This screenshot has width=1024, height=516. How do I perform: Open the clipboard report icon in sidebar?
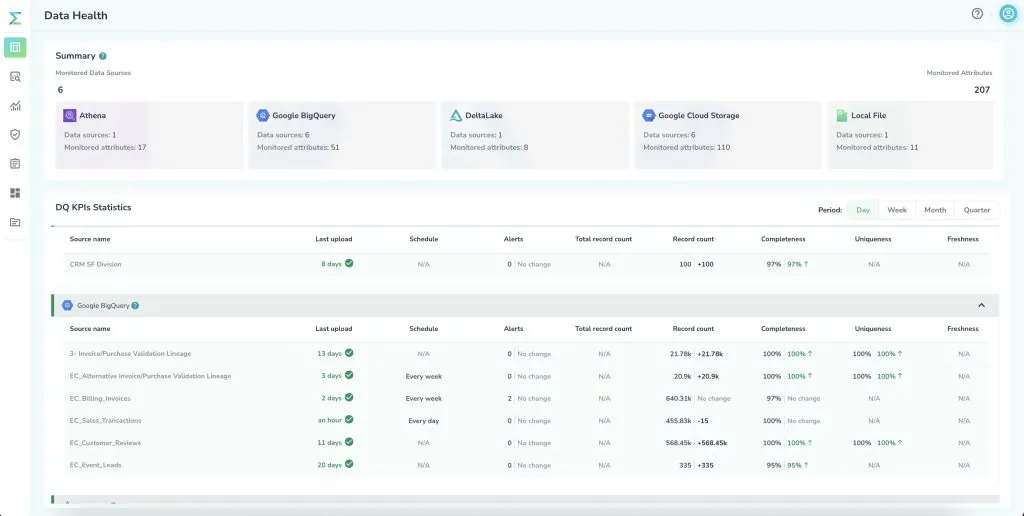[x=15, y=163]
